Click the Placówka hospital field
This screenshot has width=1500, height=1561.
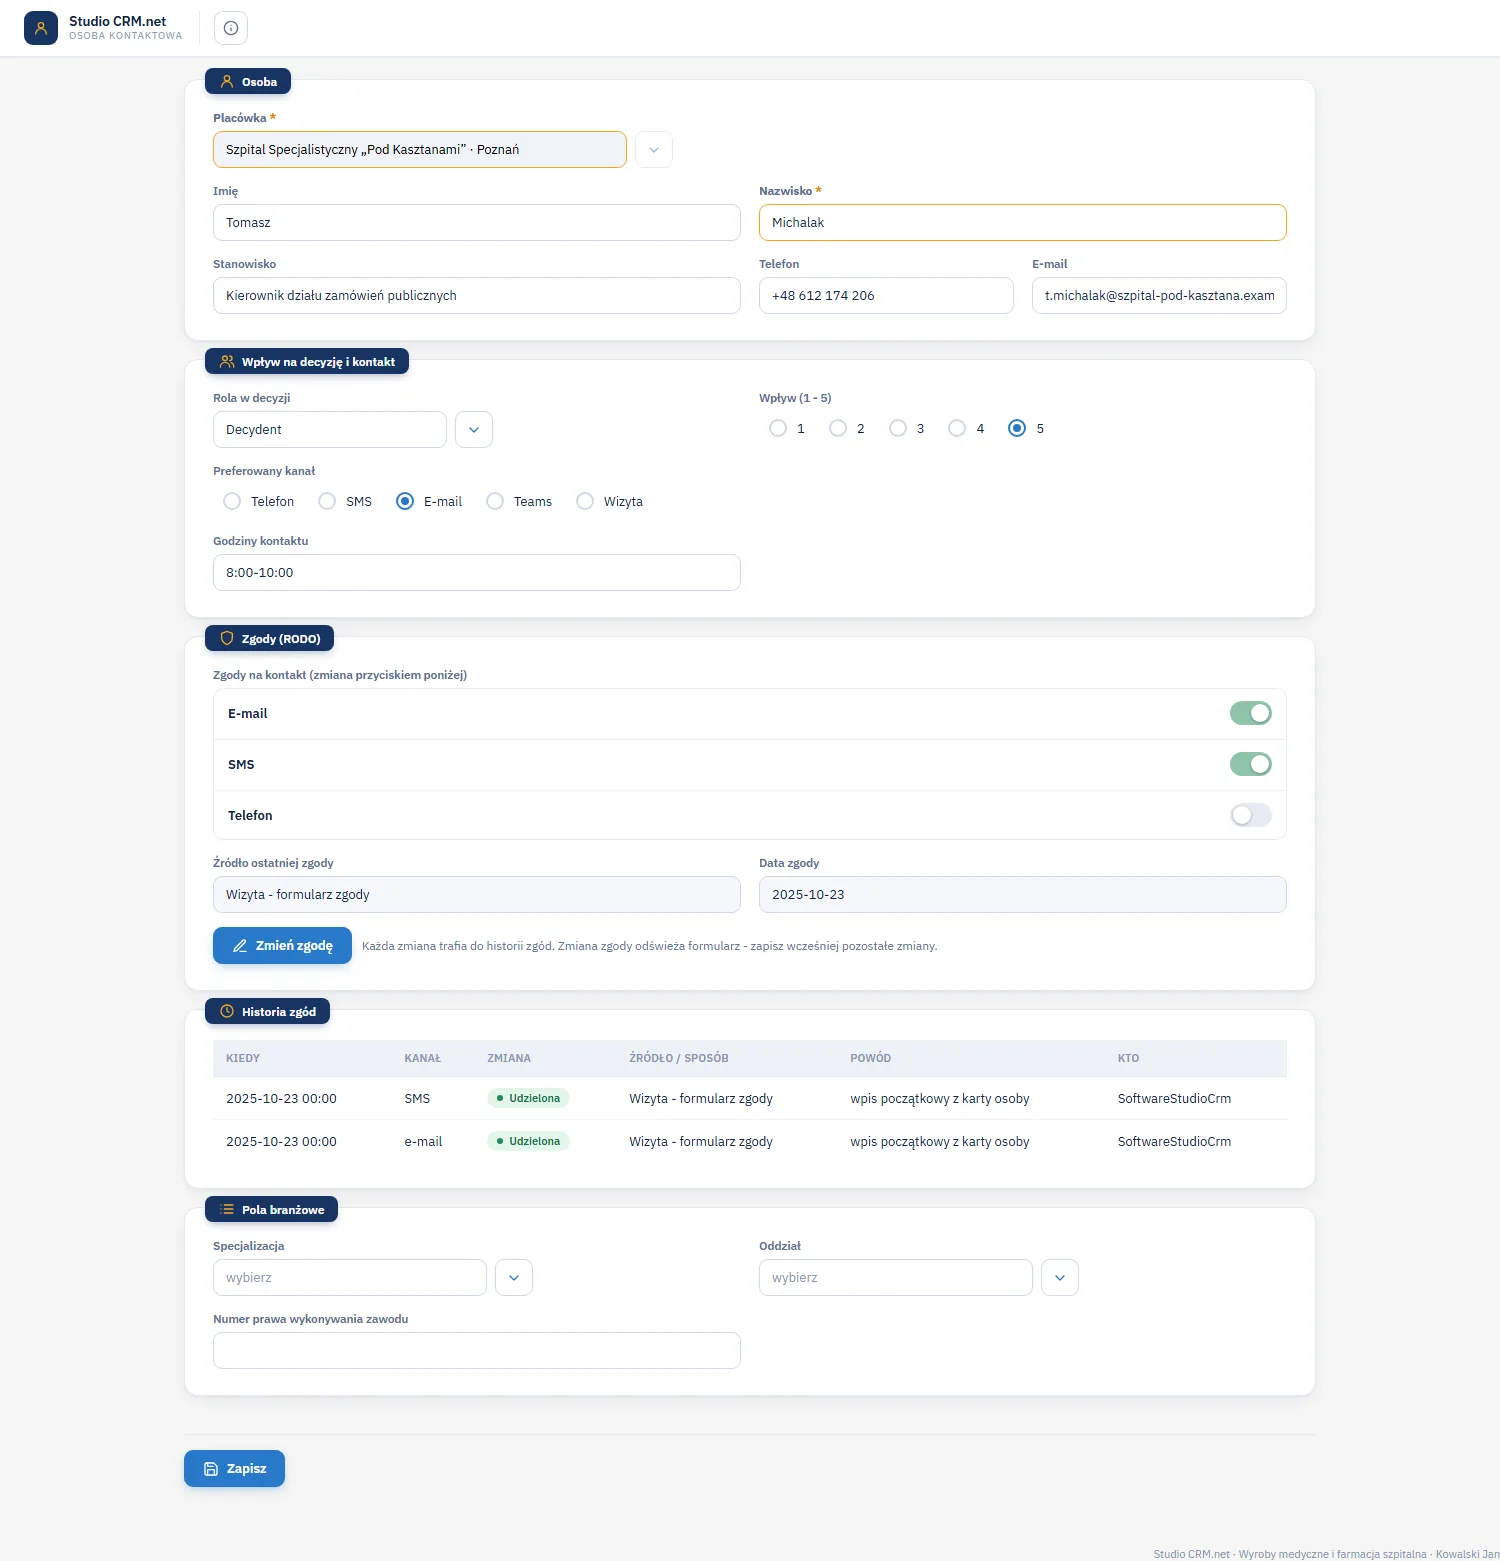(x=420, y=150)
